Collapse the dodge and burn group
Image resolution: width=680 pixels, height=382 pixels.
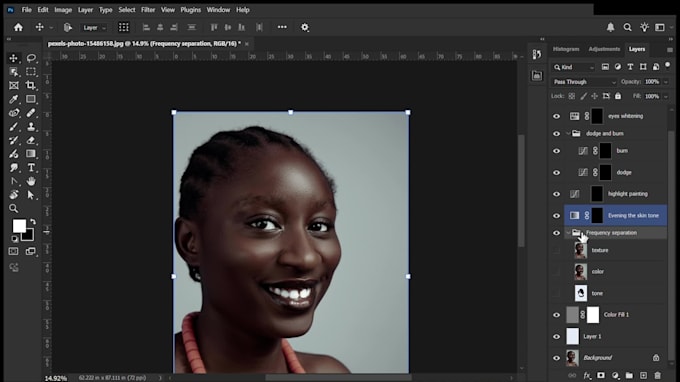coord(568,134)
